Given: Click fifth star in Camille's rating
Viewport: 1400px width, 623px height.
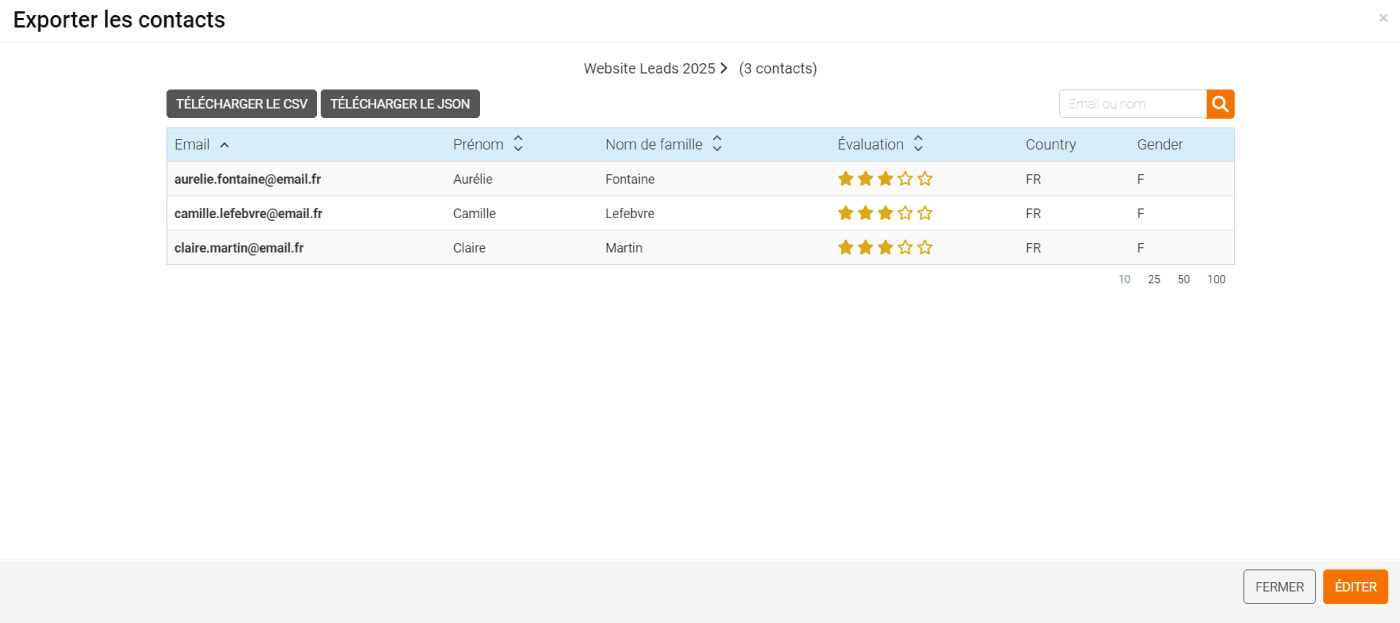Looking at the screenshot, I should [x=925, y=213].
